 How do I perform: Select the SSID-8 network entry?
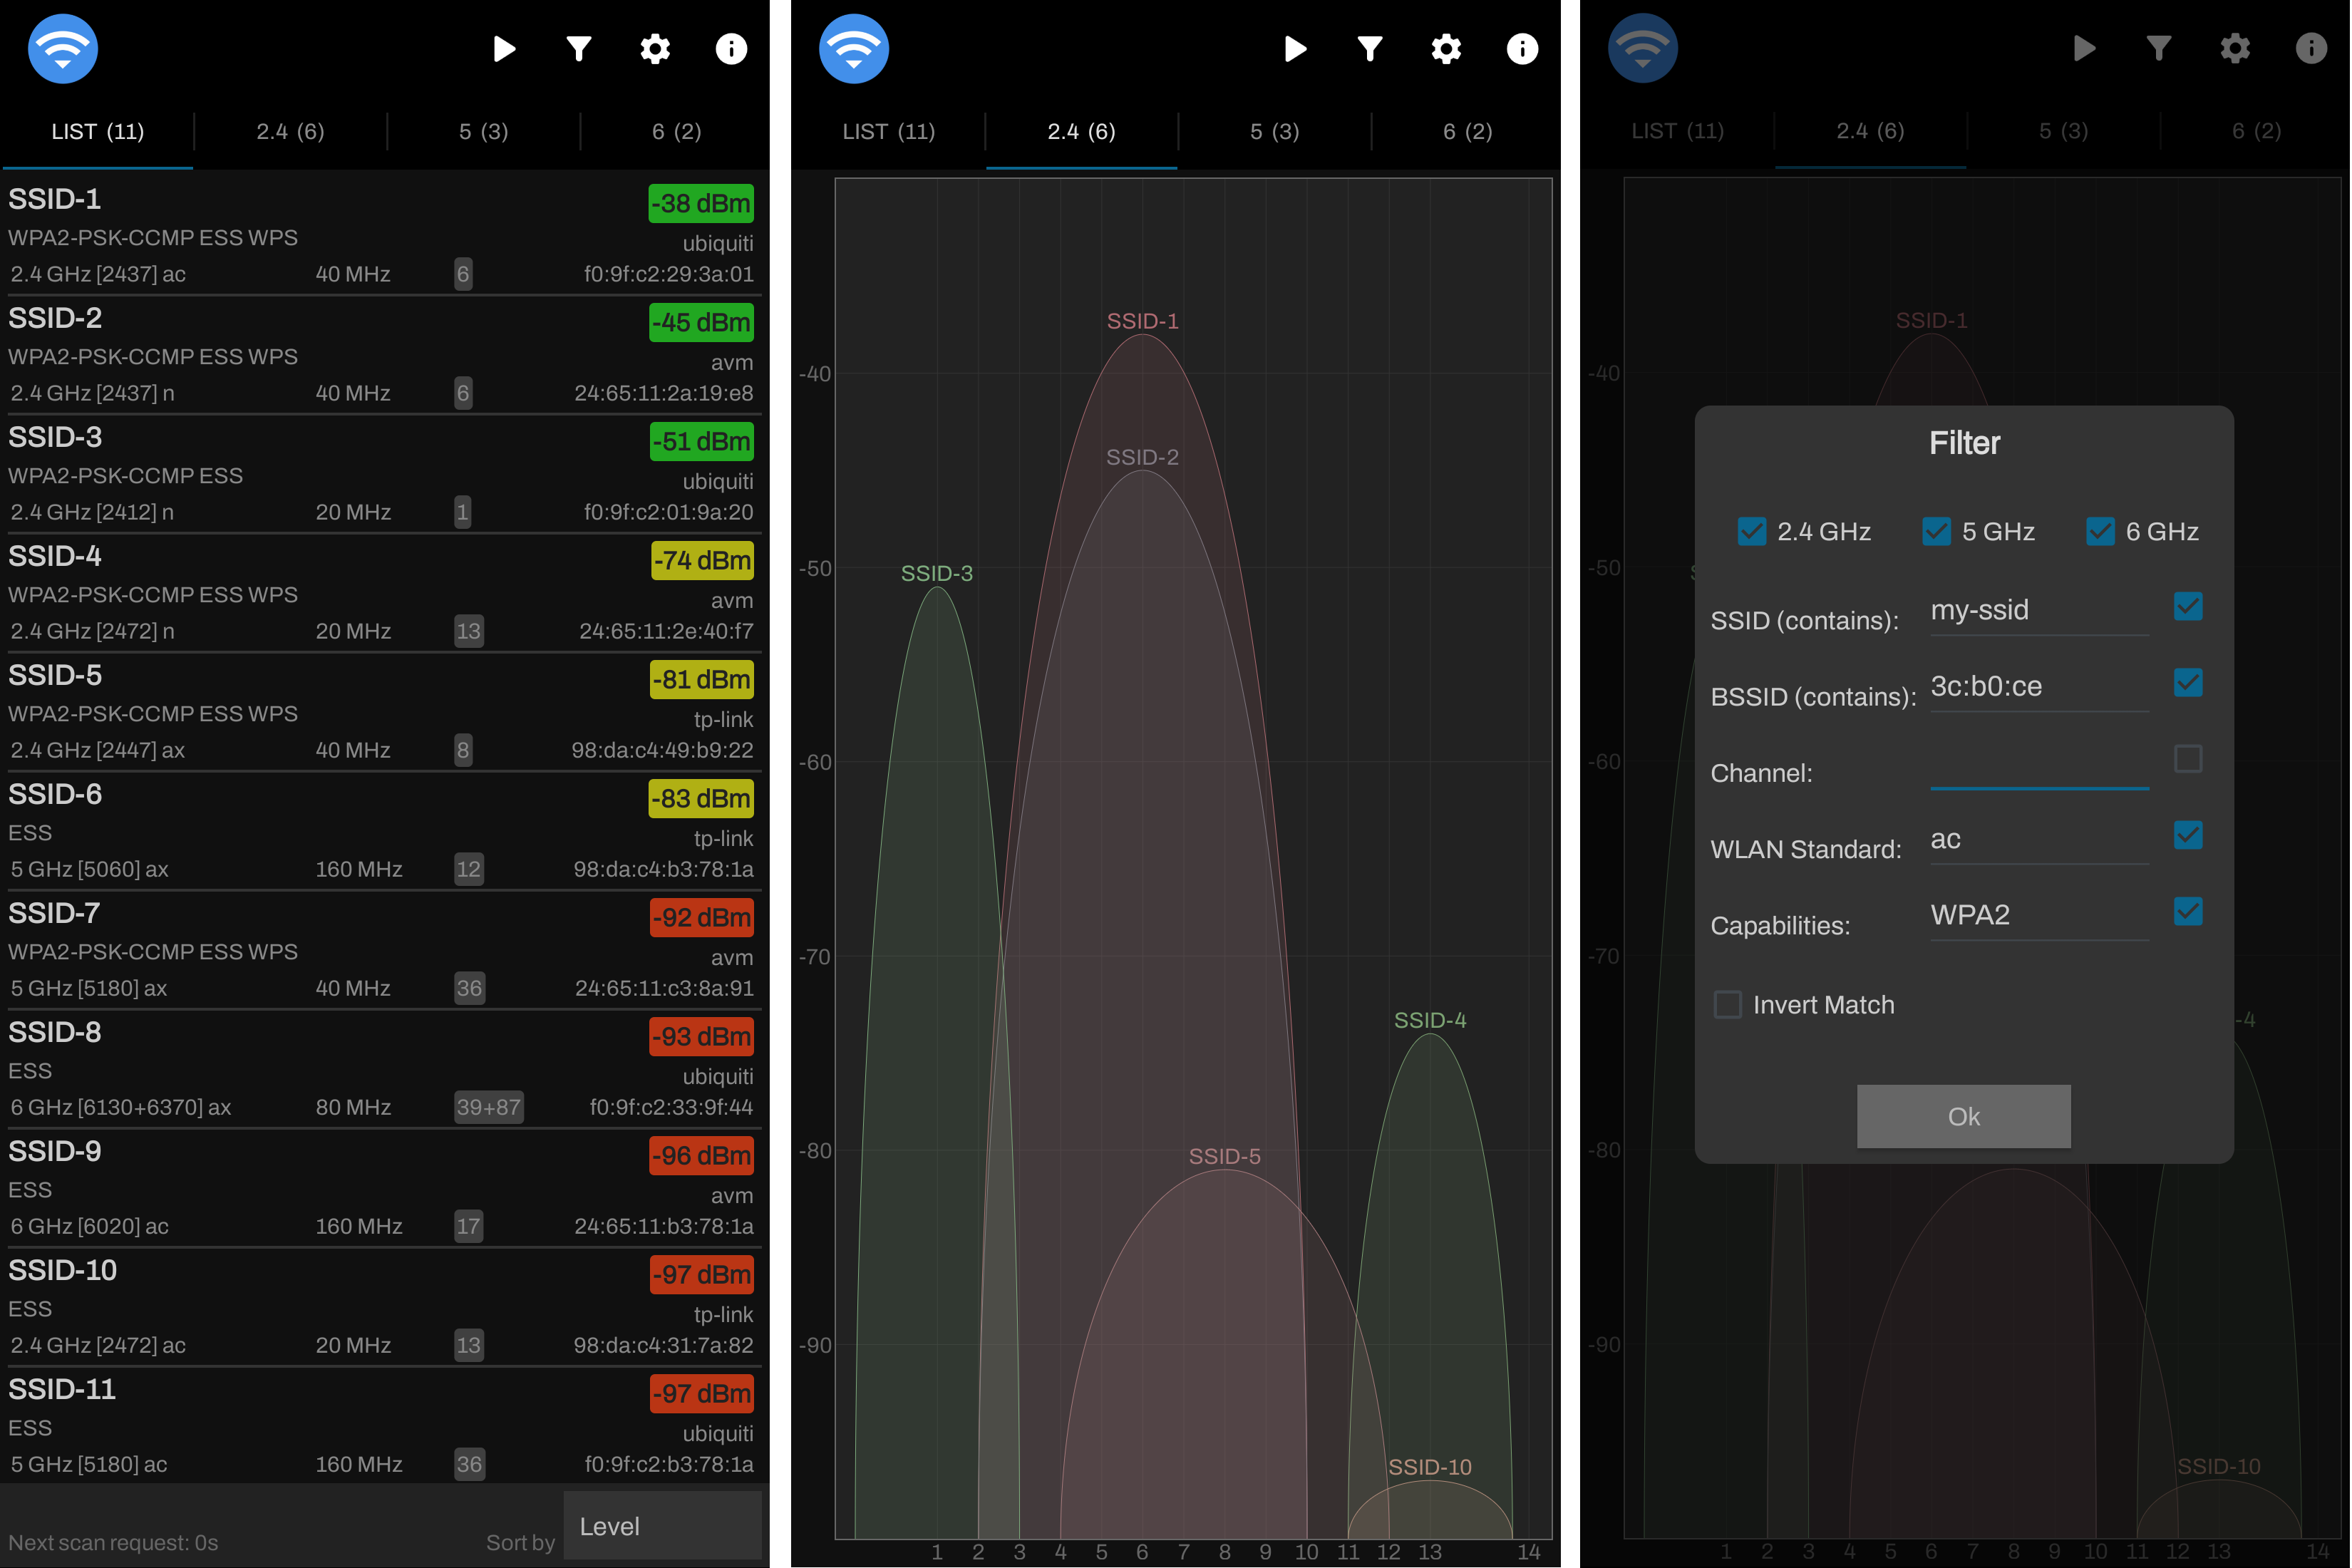click(x=385, y=1069)
